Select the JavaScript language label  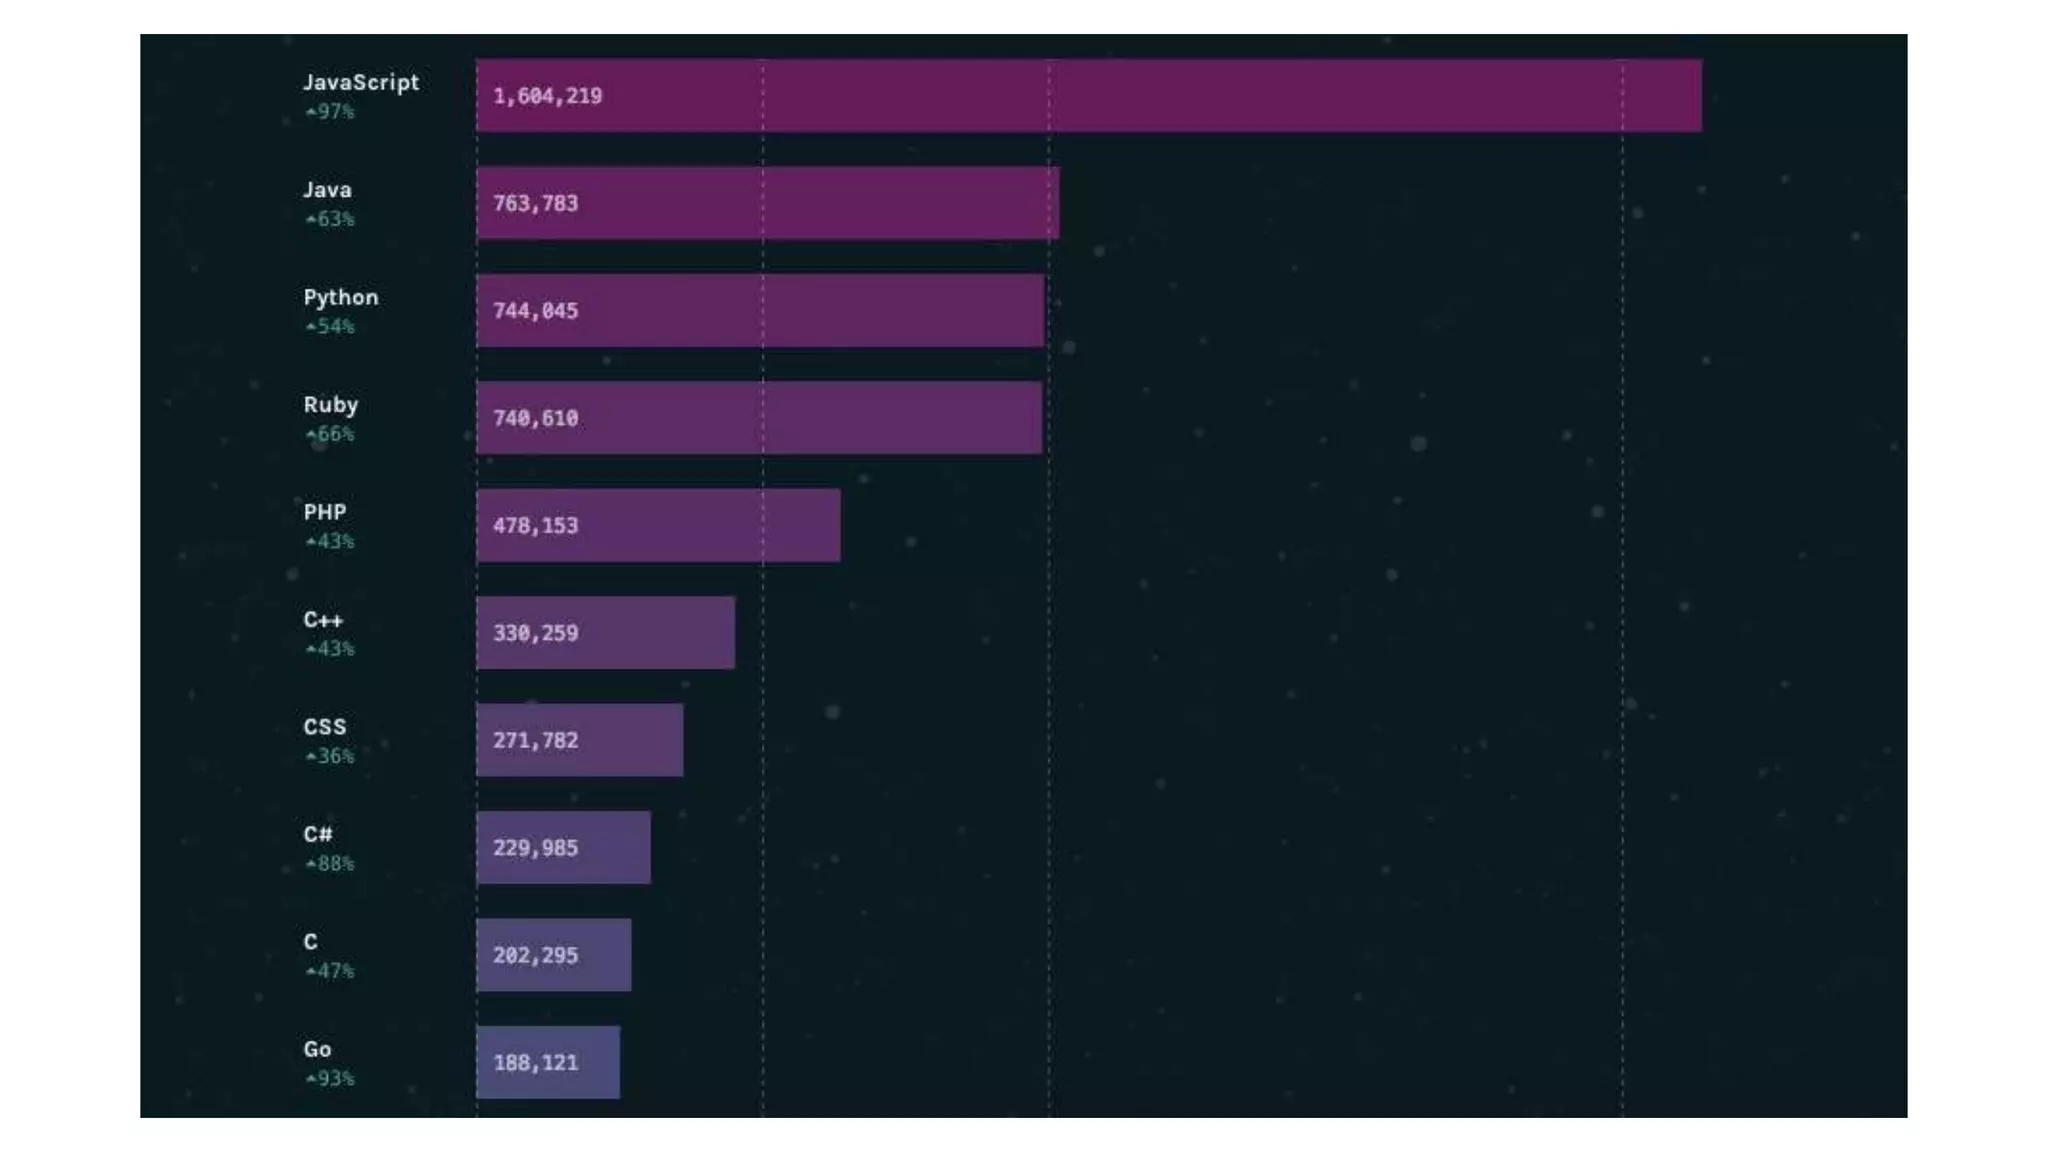(x=361, y=82)
